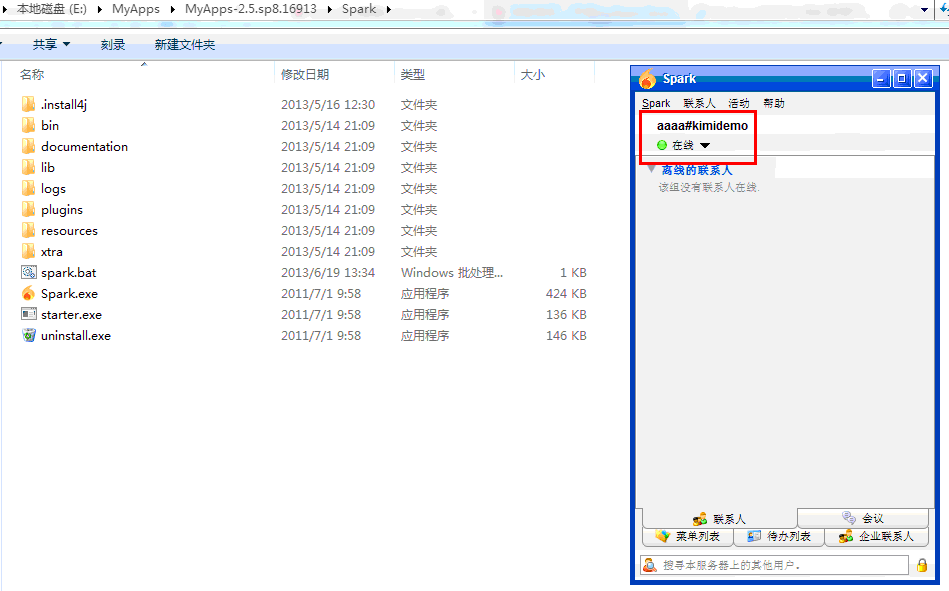Click the lib folder icon
The image size is (949, 591).
click(28, 167)
